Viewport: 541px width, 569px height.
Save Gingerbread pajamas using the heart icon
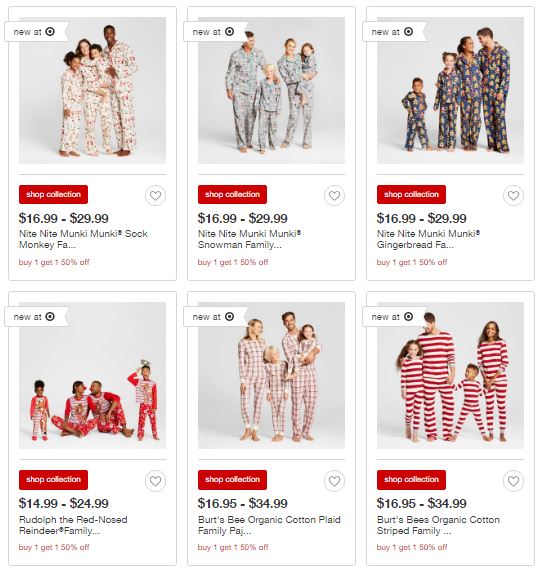pos(513,196)
